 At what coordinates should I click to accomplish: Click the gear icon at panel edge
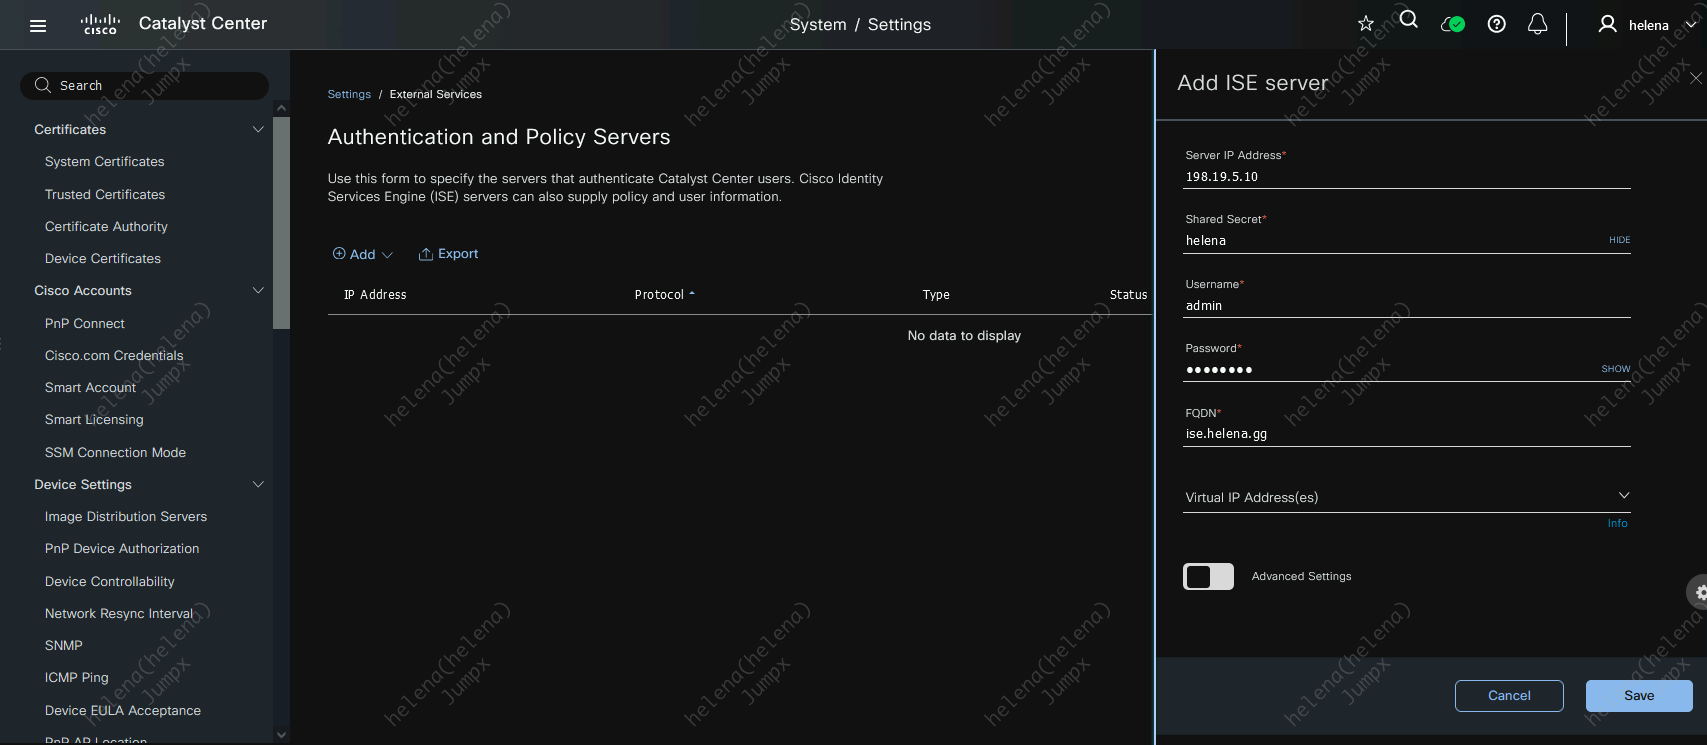(x=1698, y=592)
